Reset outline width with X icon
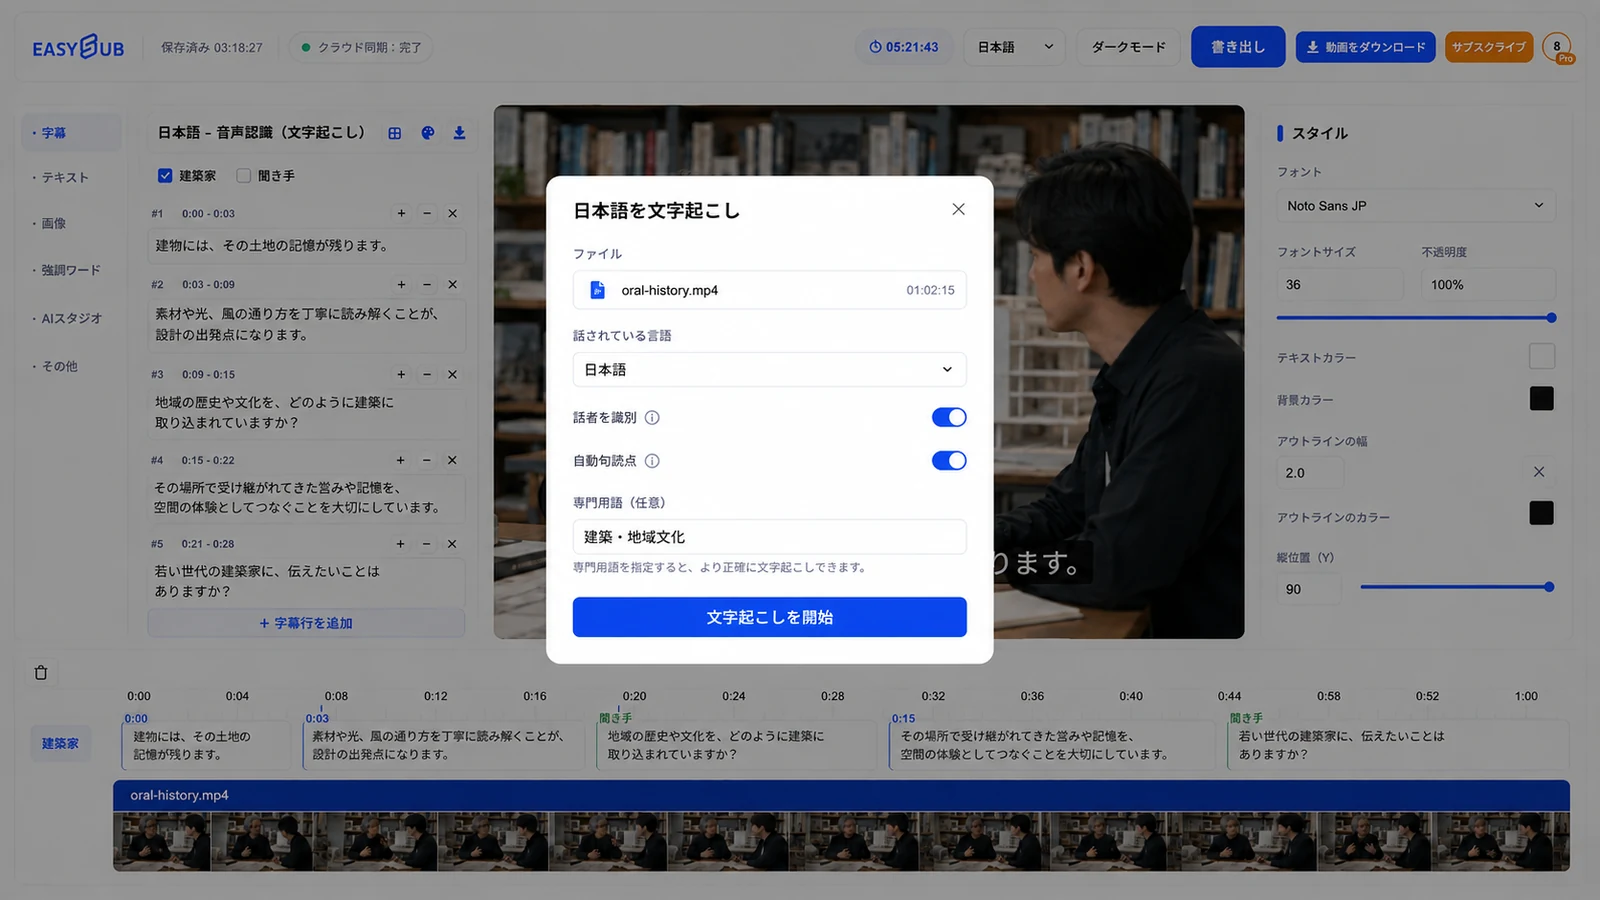1600x900 pixels. pyautogui.click(x=1539, y=472)
